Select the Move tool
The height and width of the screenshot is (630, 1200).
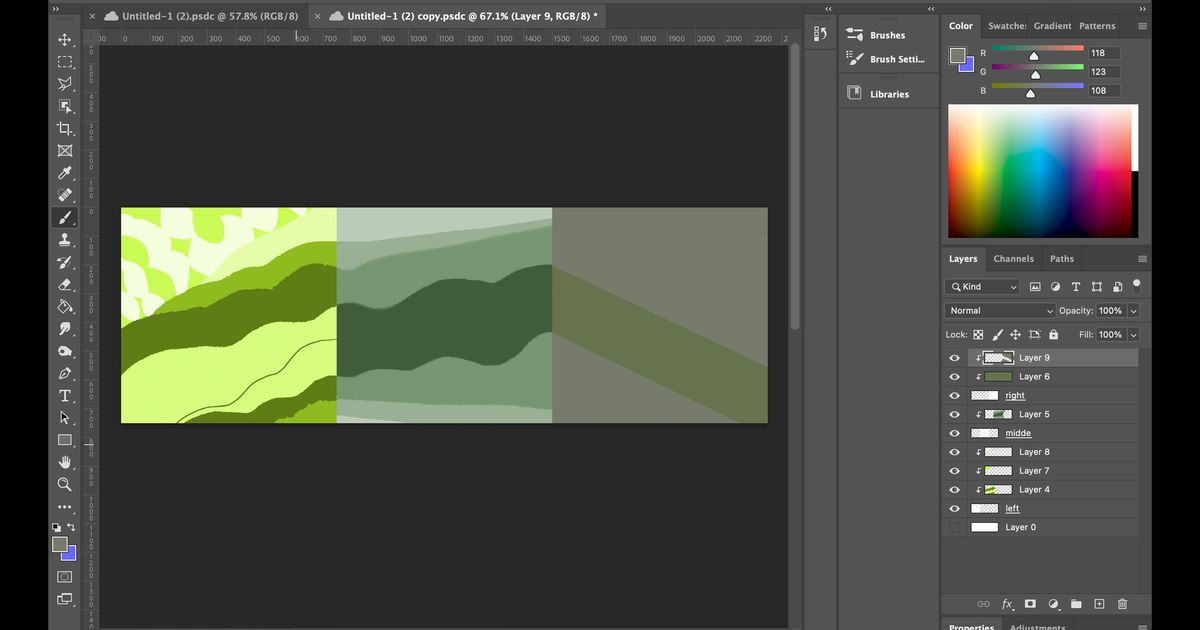[65, 40]
